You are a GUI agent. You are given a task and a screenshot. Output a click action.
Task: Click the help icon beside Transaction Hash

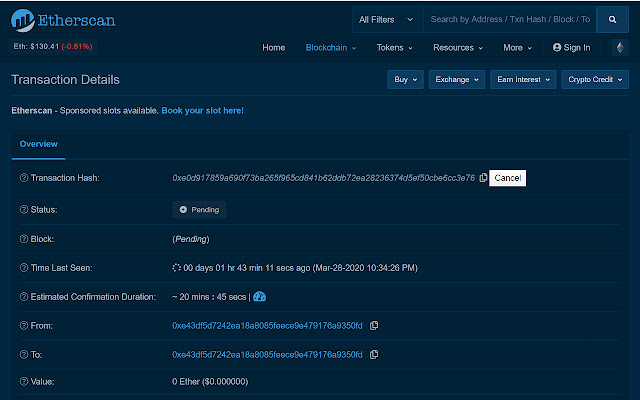click(24, 178)
